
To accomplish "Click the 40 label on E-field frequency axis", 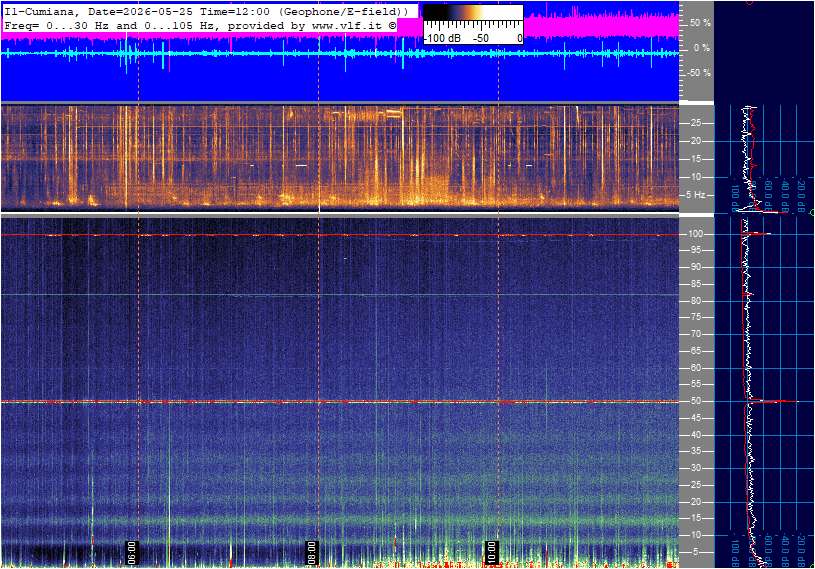I will (x=695, y=435).
